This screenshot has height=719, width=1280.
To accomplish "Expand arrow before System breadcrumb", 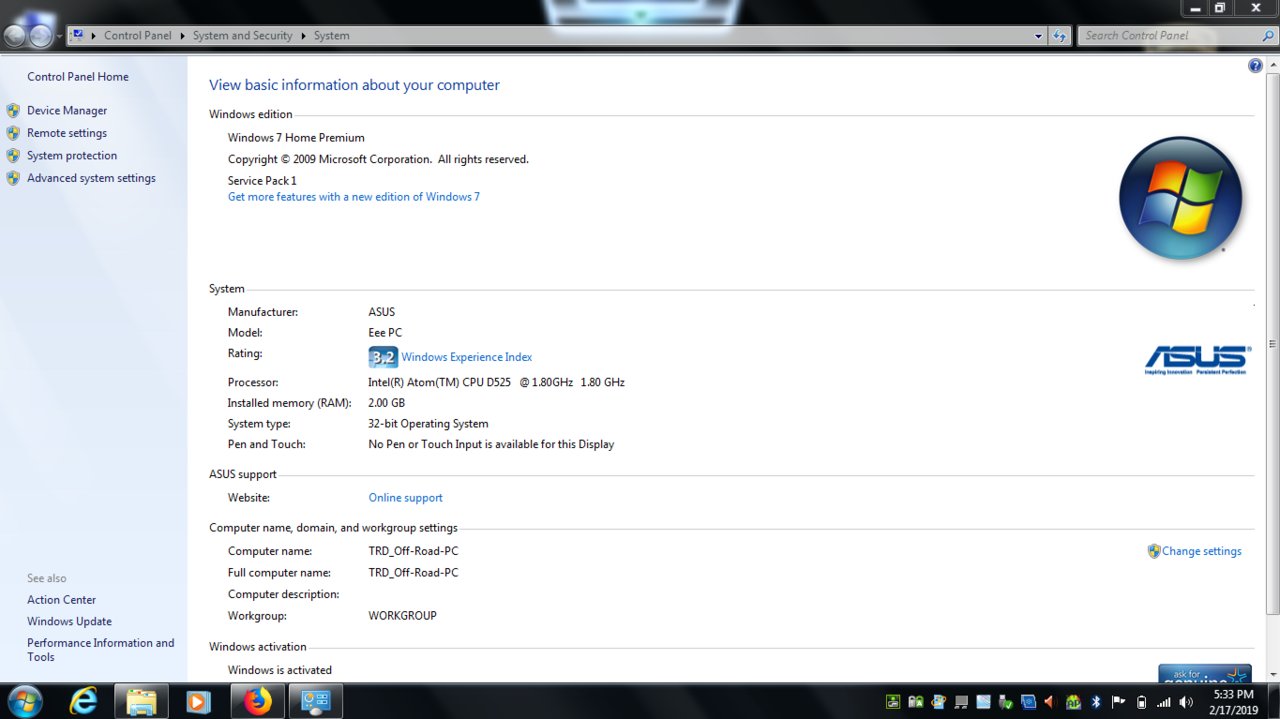I will [x=304, y=35].
